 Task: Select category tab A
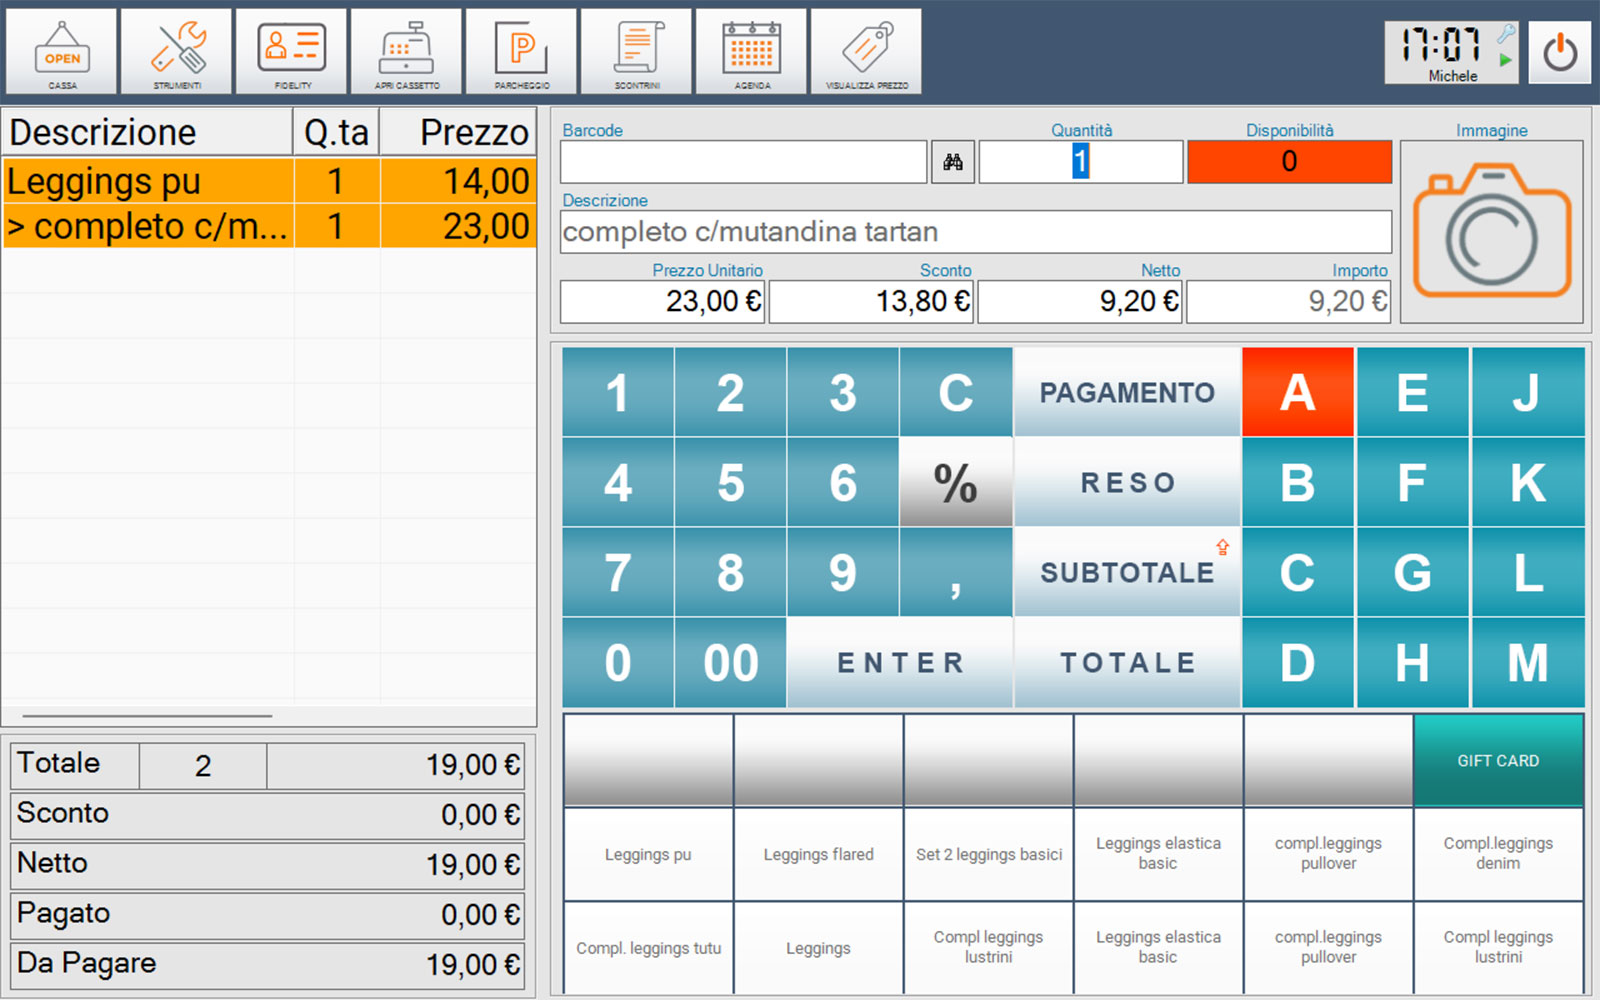click(1298, 392)
